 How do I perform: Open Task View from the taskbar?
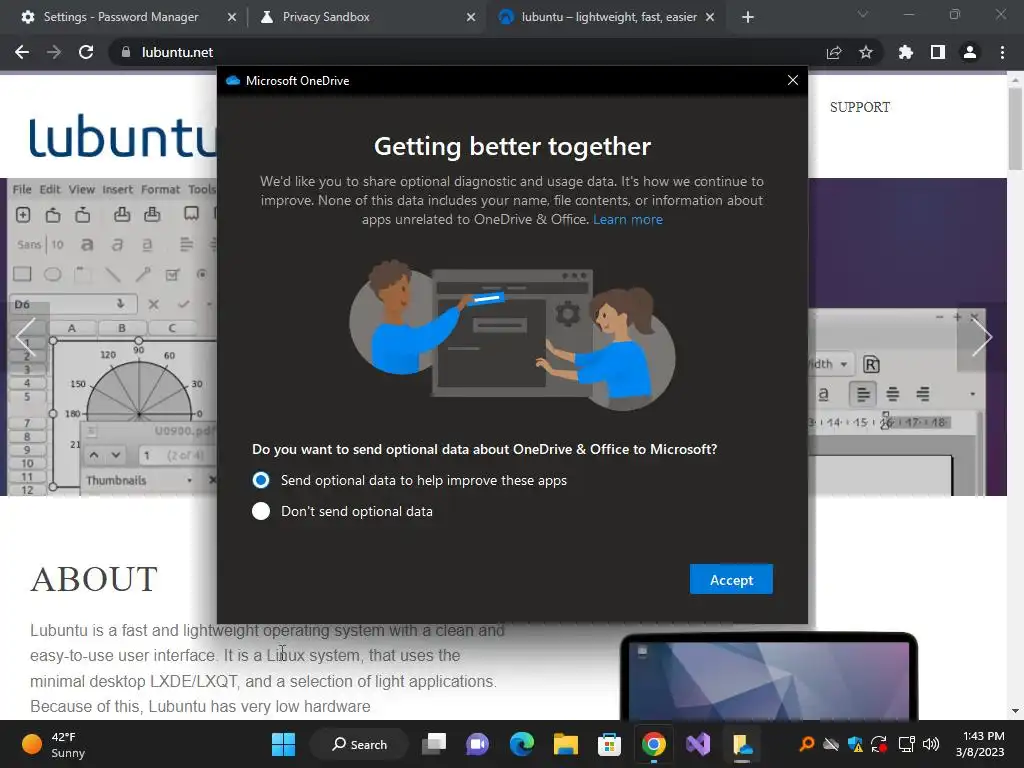[x=434, y=744]
